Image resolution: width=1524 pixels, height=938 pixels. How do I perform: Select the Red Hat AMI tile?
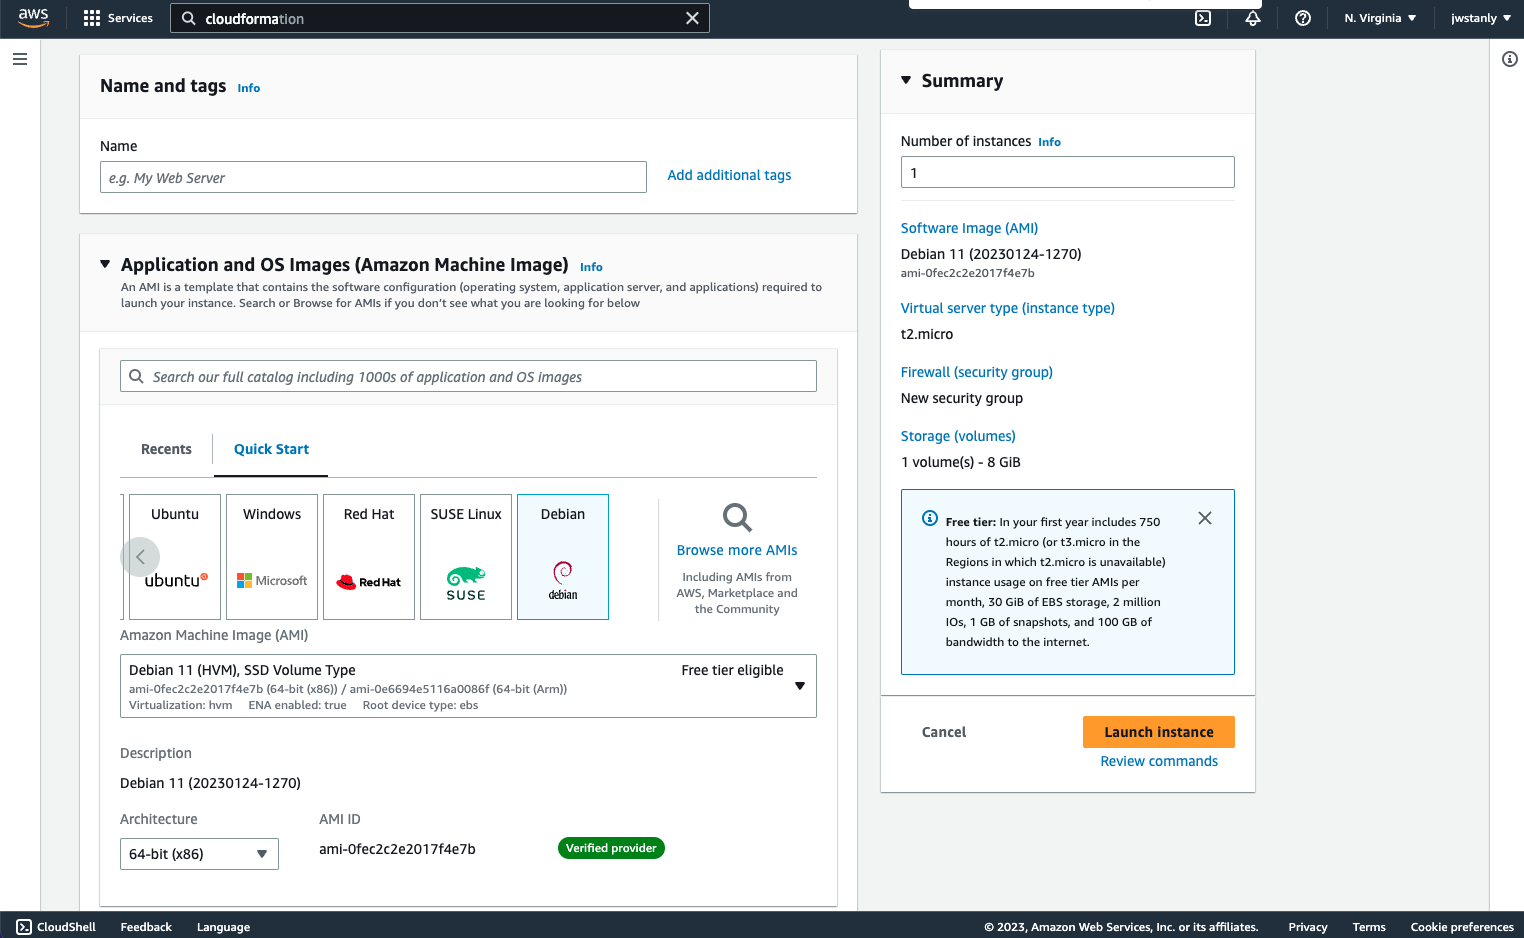point(369,557)
